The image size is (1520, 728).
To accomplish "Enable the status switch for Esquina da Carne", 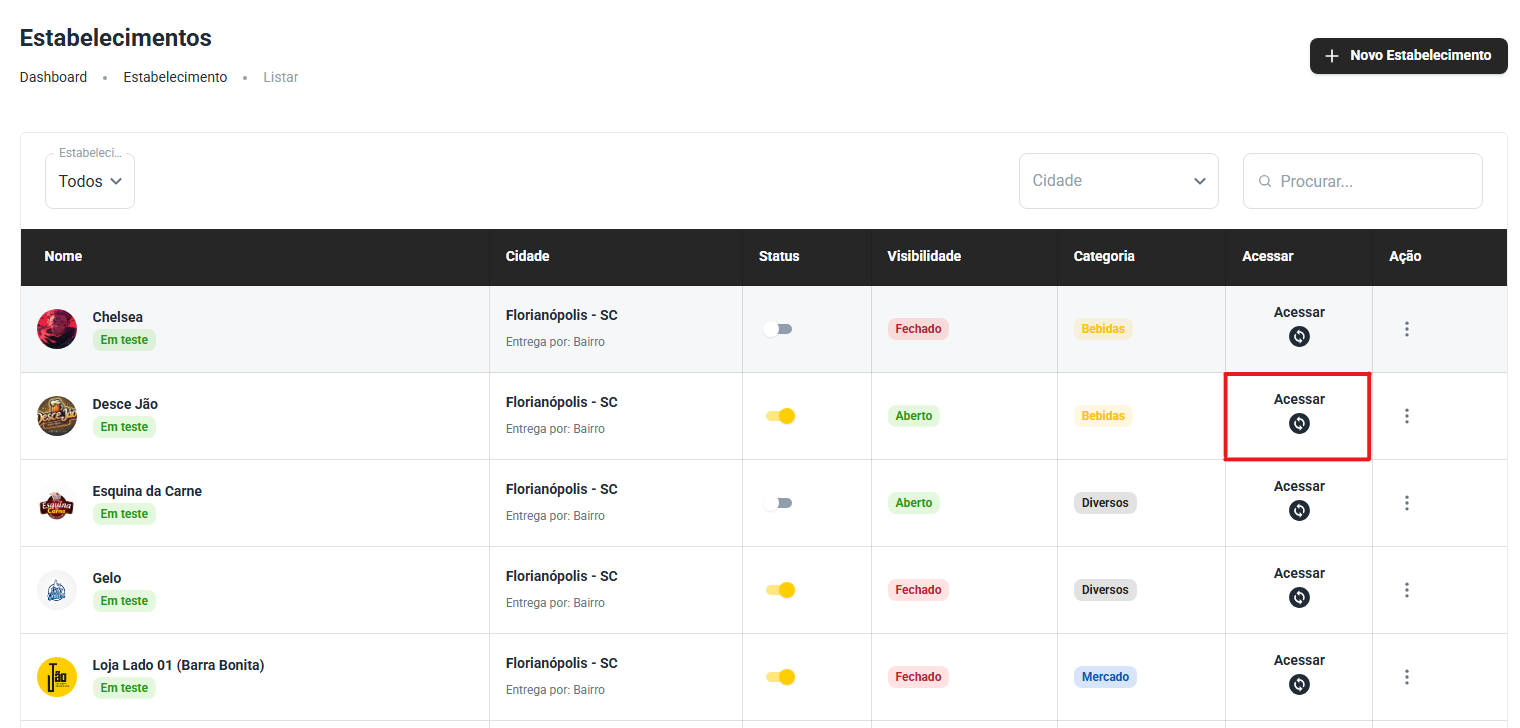I will point(777,503).
